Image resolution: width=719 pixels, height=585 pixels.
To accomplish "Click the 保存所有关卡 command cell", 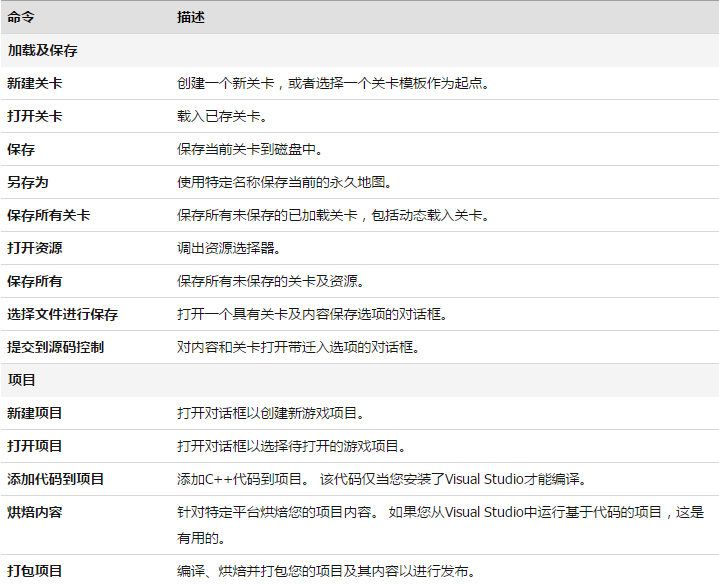I will pyautogui.click(x=49, y=215).
